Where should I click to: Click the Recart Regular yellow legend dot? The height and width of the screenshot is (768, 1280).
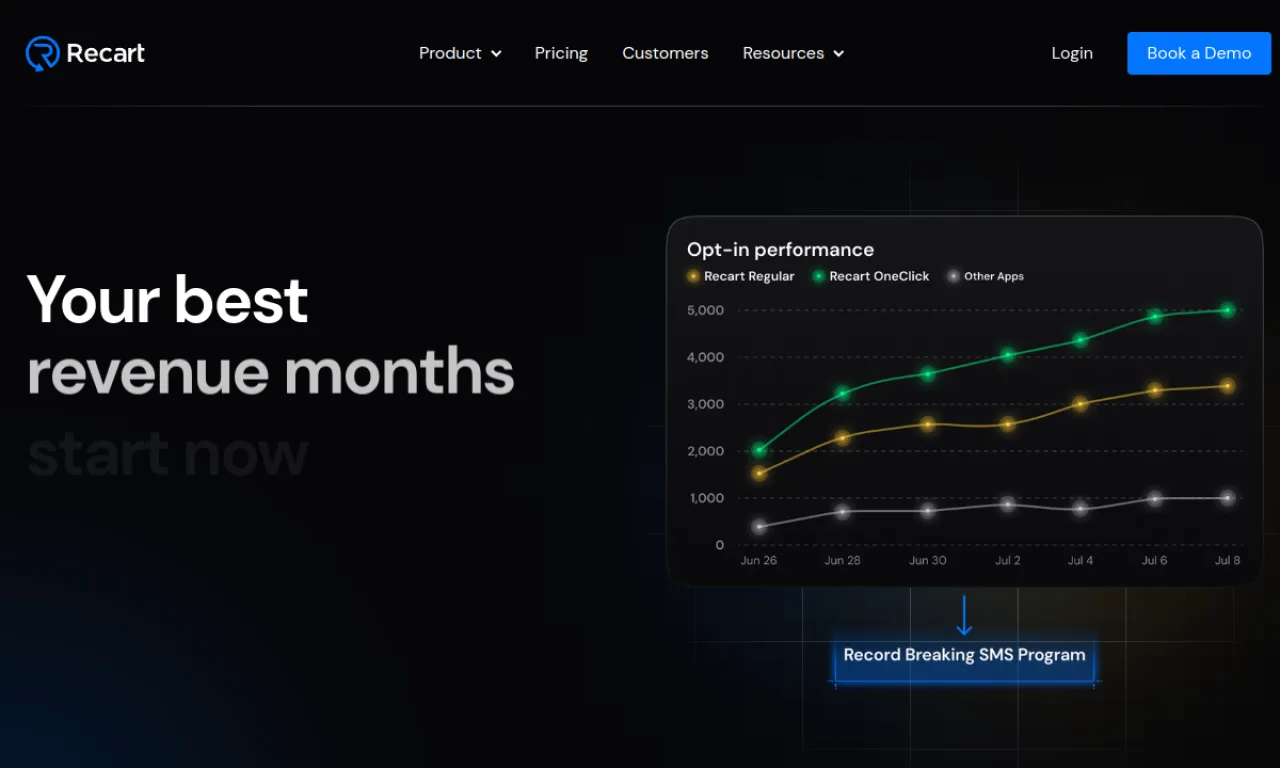click(x=693, y=276)
